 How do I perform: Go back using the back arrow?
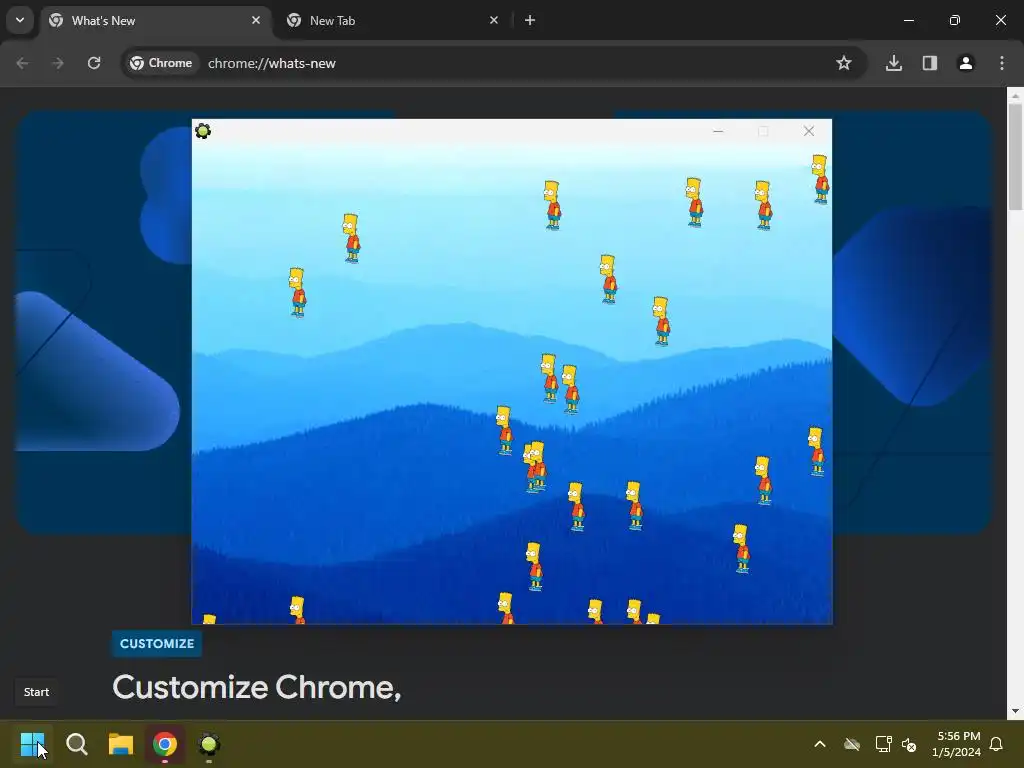point(22,63)
